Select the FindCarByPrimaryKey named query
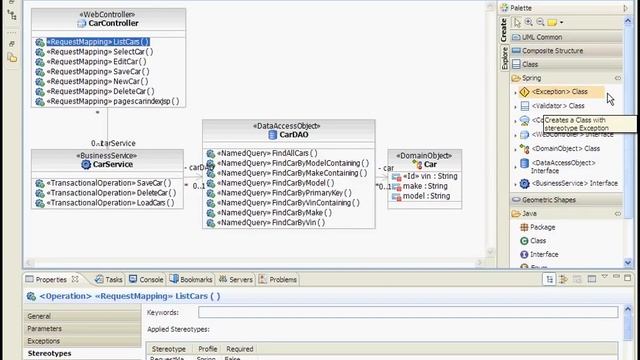The width and height of the screenshot is (640, 360). click(x=279, y=193)
